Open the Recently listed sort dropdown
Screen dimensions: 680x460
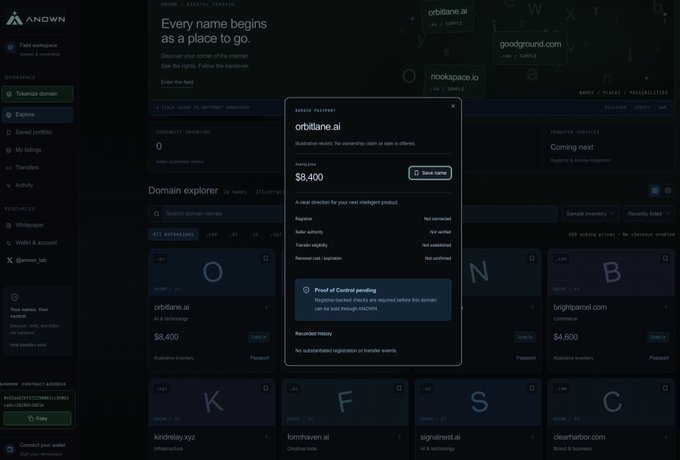tap(648, 214)
